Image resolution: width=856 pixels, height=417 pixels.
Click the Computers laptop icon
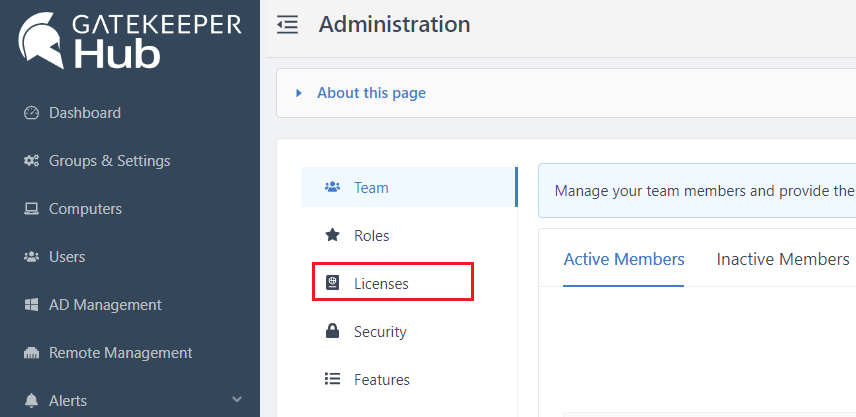(x=31, y=209)
